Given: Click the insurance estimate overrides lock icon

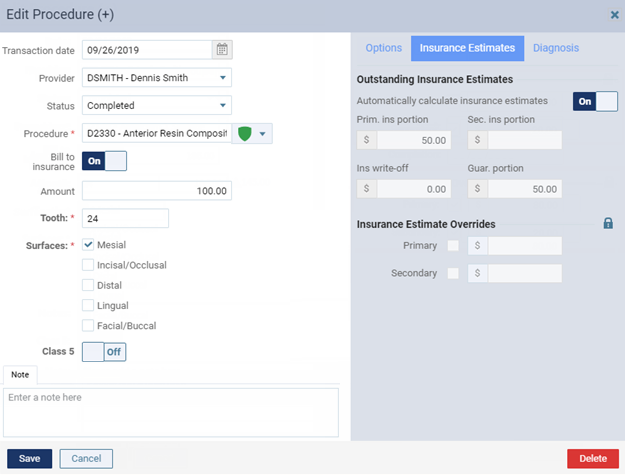Looking at the screenshot, I should pyautogui.click(x=608, y=224).
